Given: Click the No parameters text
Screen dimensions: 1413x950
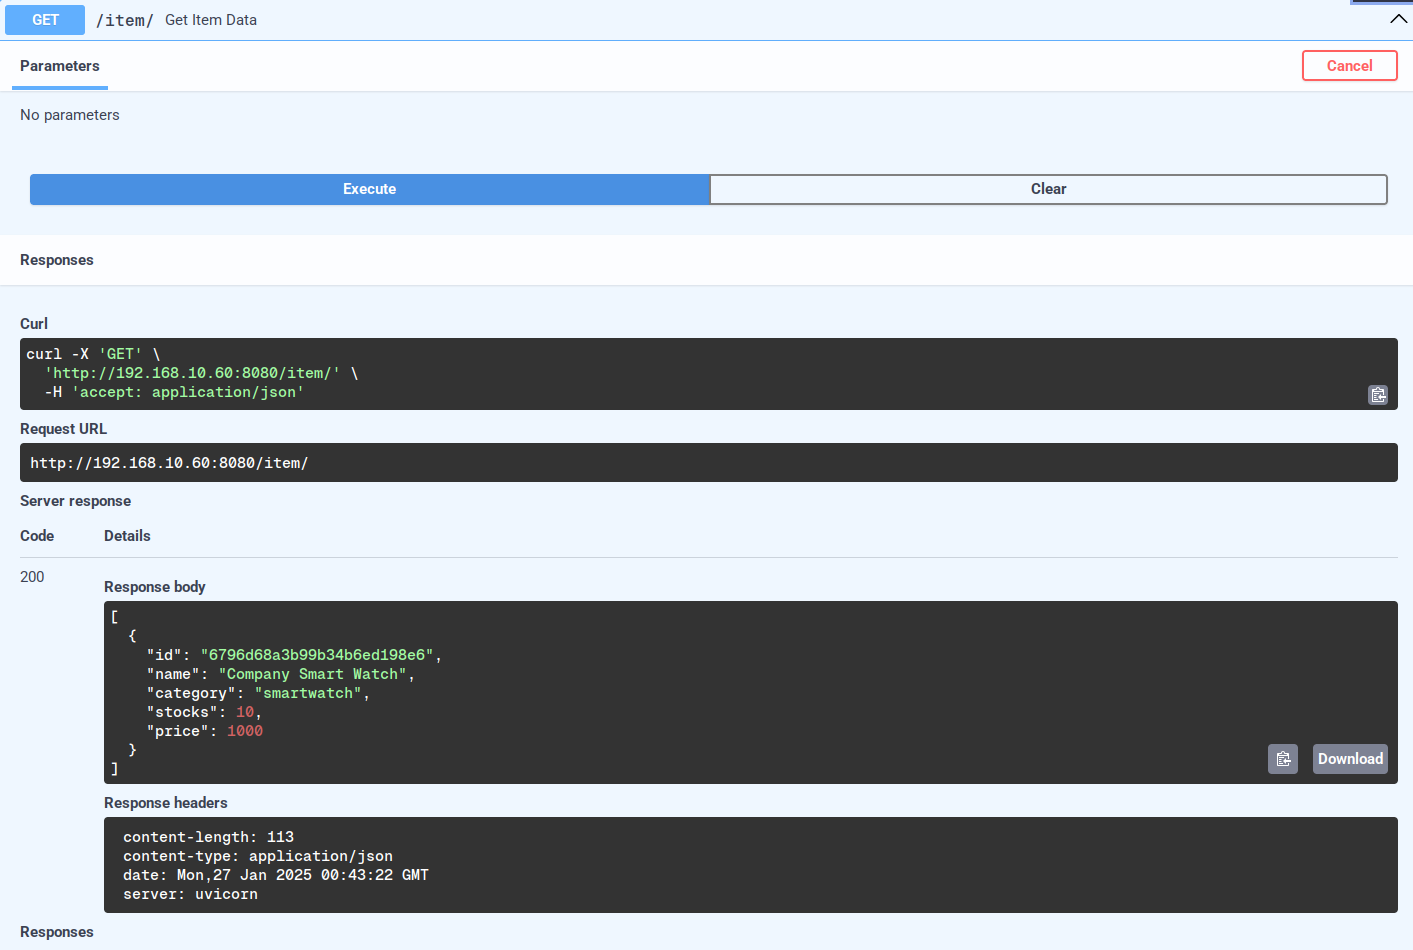Looking at the screenshot, I should click(x=69, y=115).
